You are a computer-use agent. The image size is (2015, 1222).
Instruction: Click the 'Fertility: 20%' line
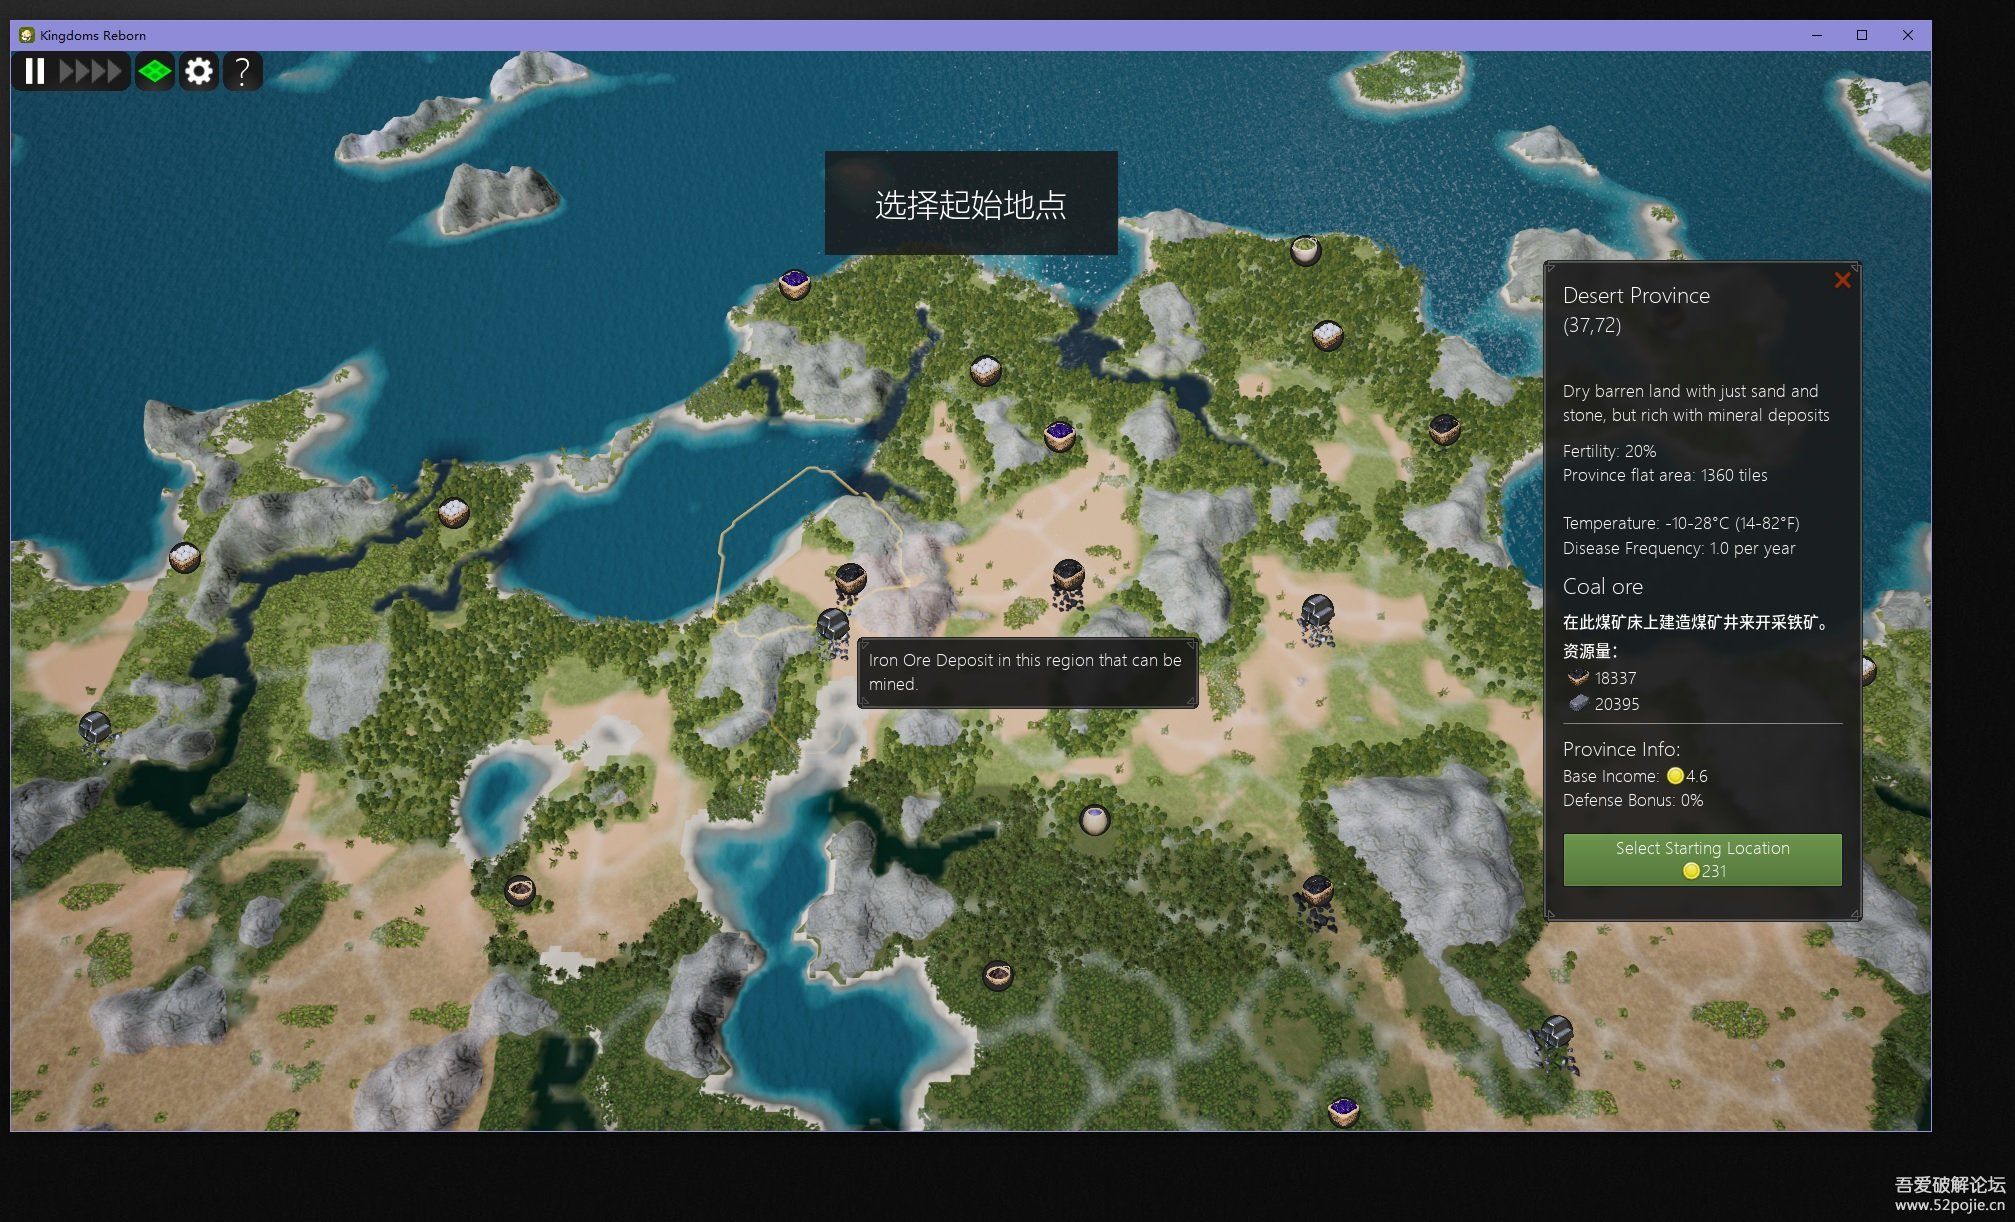coord(1609,451)
